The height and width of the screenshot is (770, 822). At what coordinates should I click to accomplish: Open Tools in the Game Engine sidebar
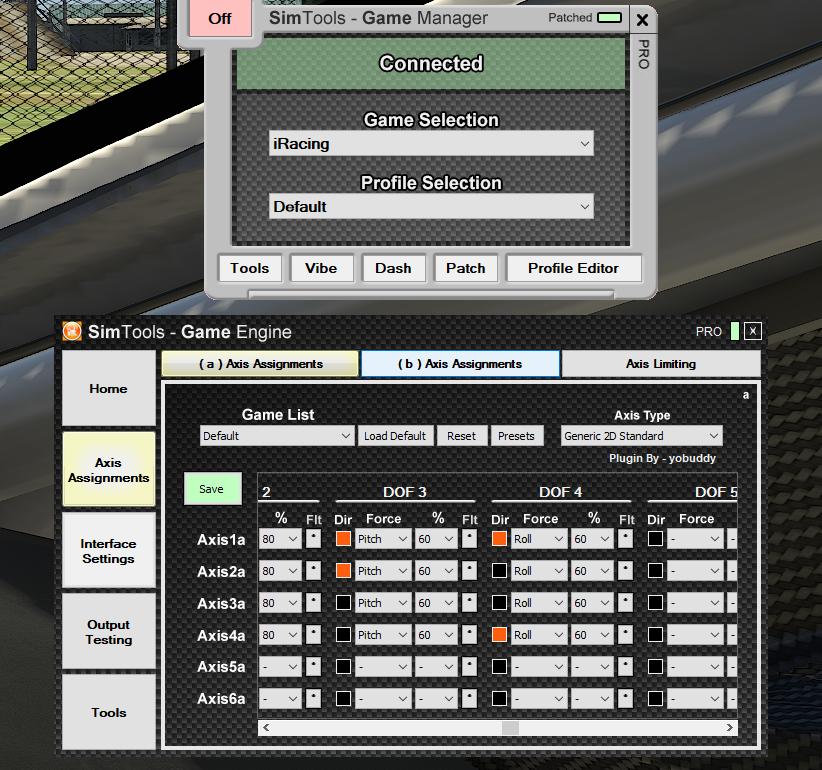click(x=109, y=712)
